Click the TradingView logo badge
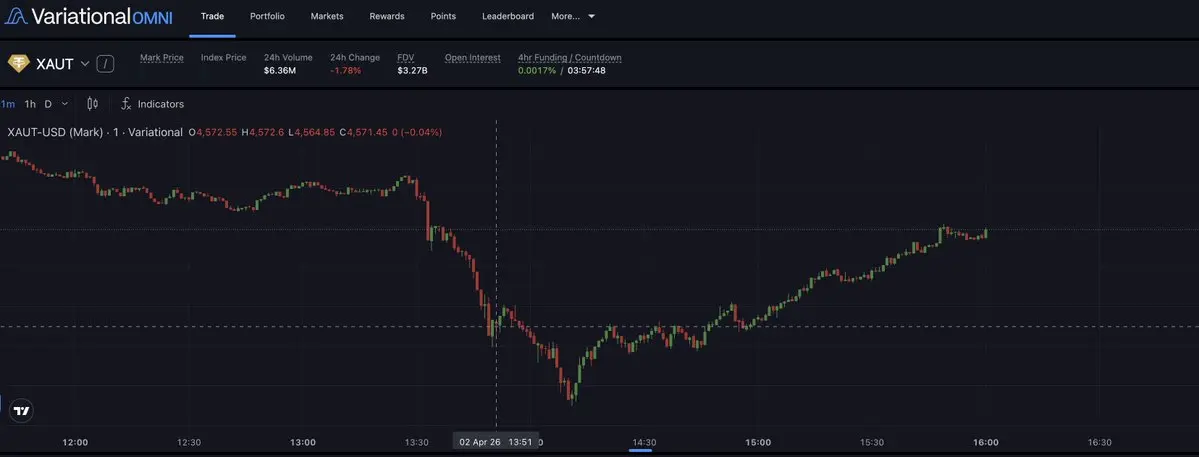This screenshot has height=457, width=1199. point(22,411)
